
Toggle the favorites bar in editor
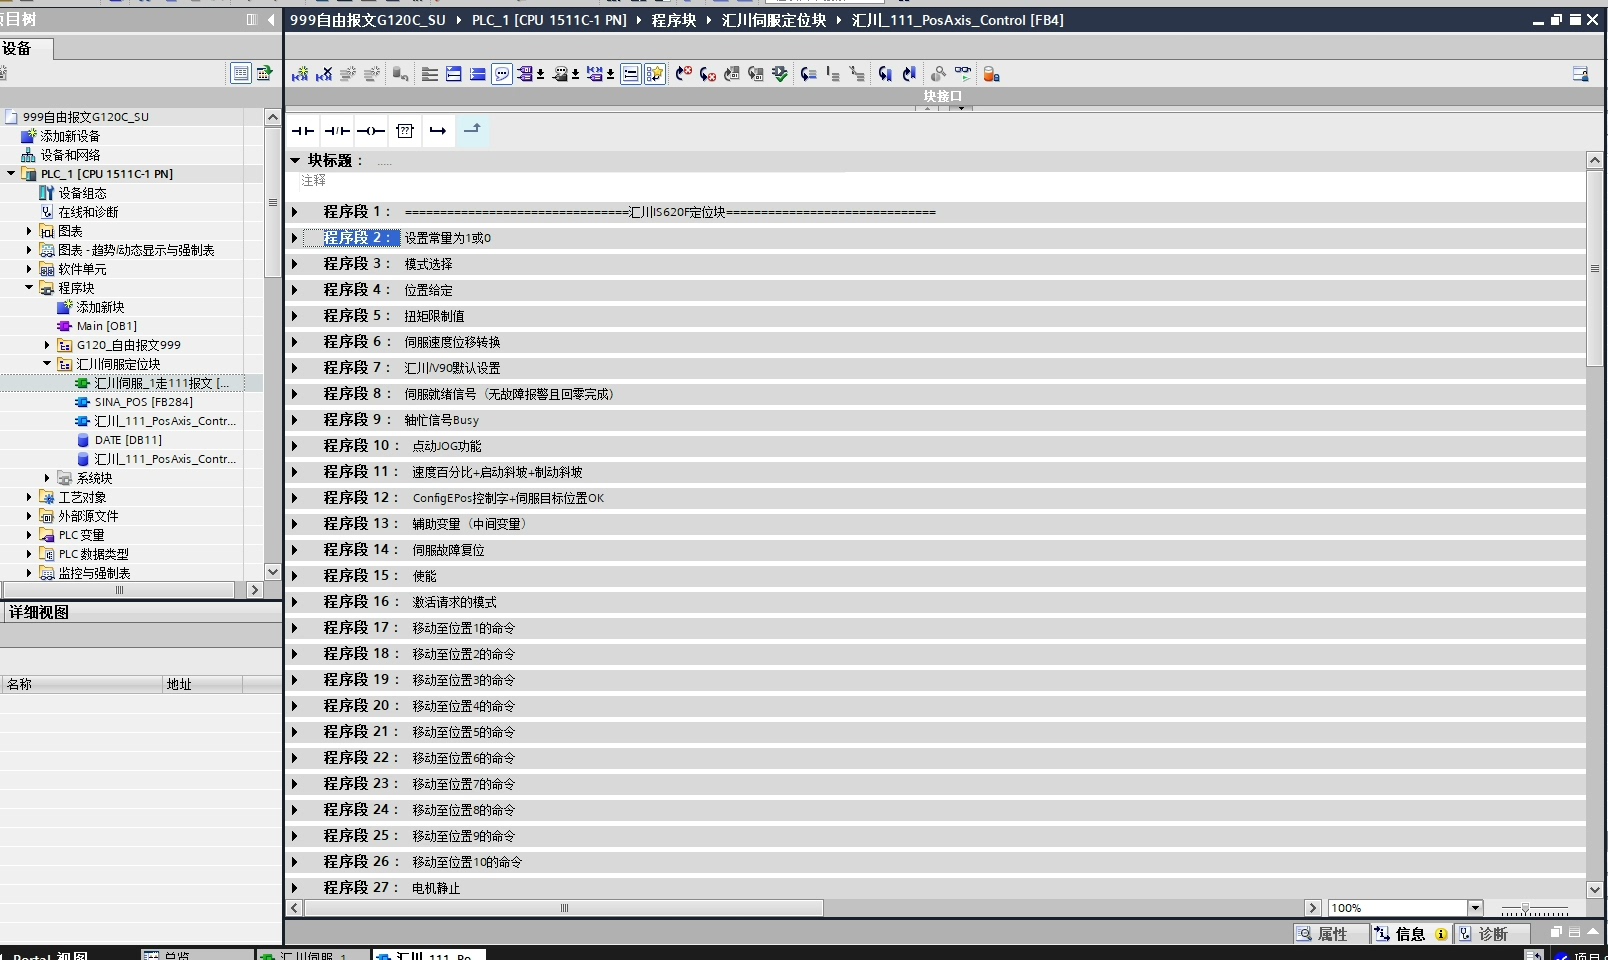tap(655, 74)
